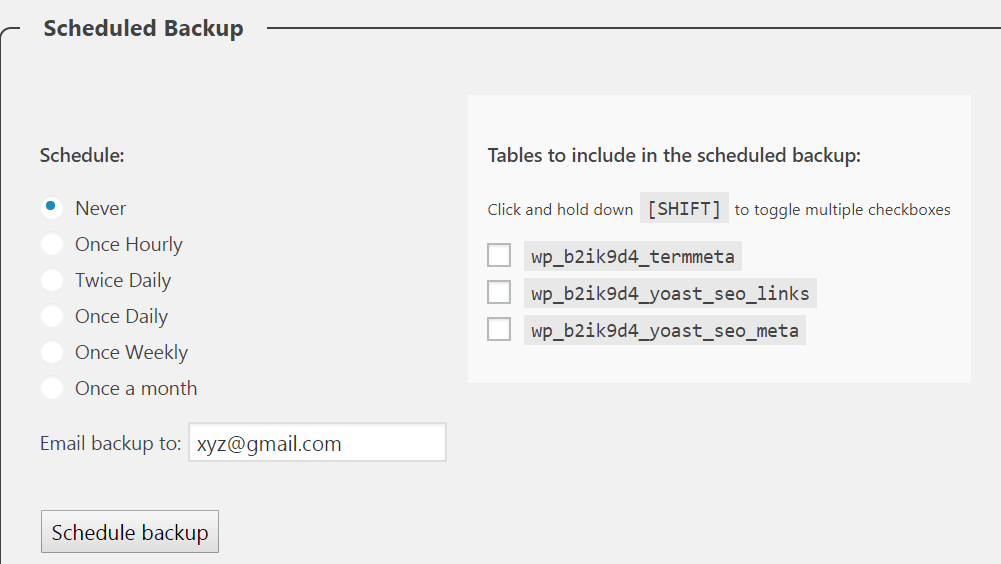Viewport: 1001px width, 564px height.
Task: Click the [SHIFT] key hint
Action: (684, 209)
